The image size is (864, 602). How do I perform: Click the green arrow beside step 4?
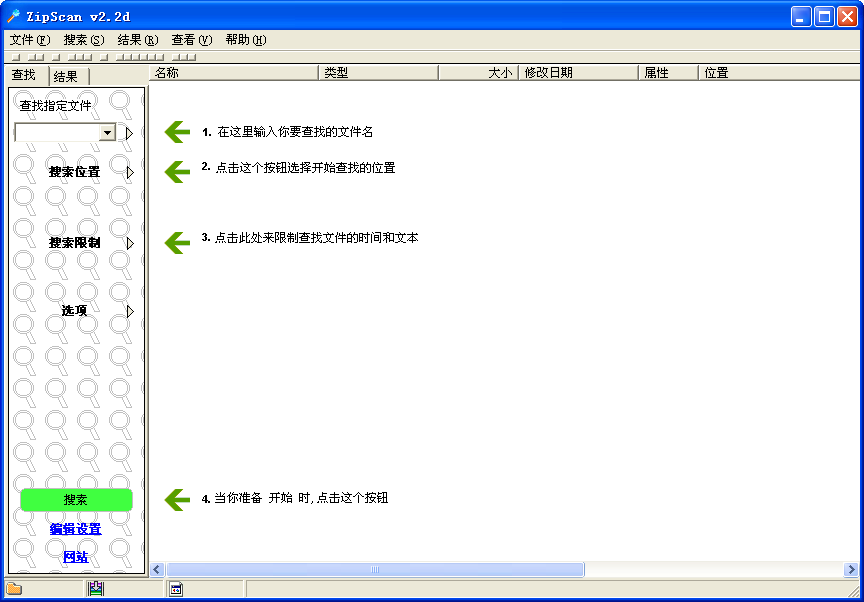(177, 499)
